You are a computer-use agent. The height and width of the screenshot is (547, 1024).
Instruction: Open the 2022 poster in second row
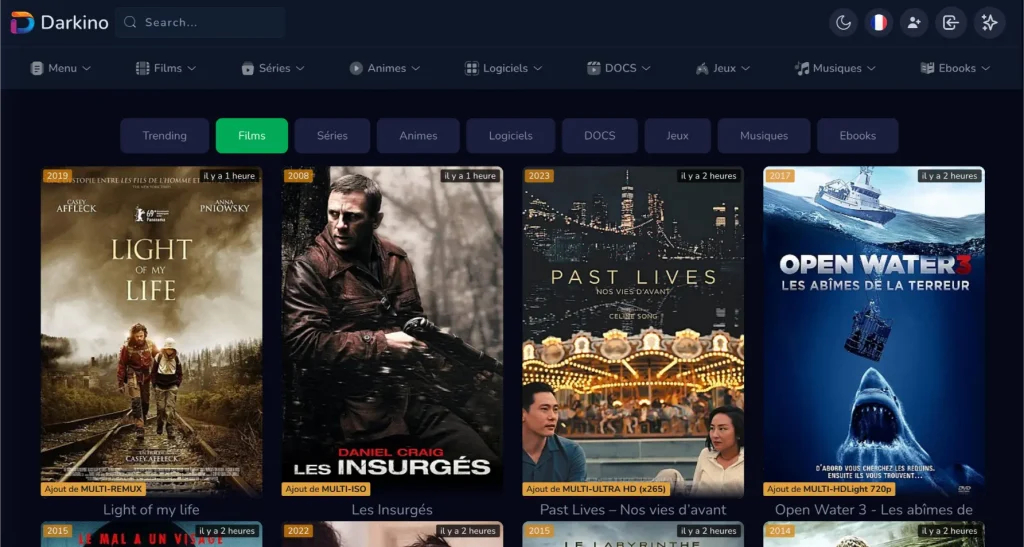tap(392, 534)
